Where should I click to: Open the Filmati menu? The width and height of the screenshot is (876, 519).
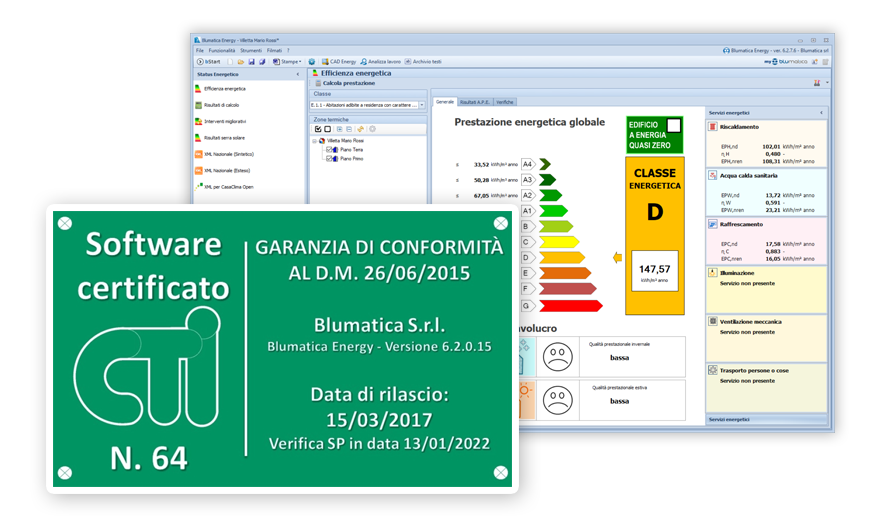click(x=274, y=50)
